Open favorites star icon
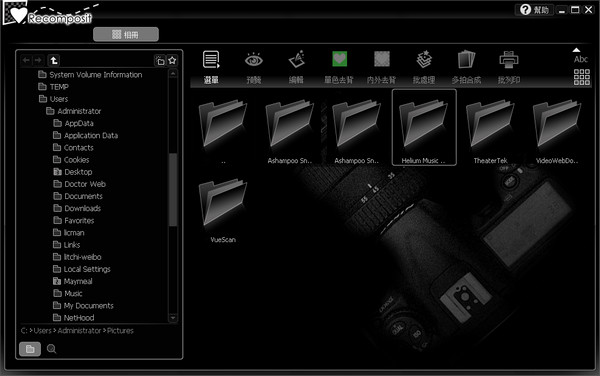Viewport: 600px width, 376px height. (172, 60)
